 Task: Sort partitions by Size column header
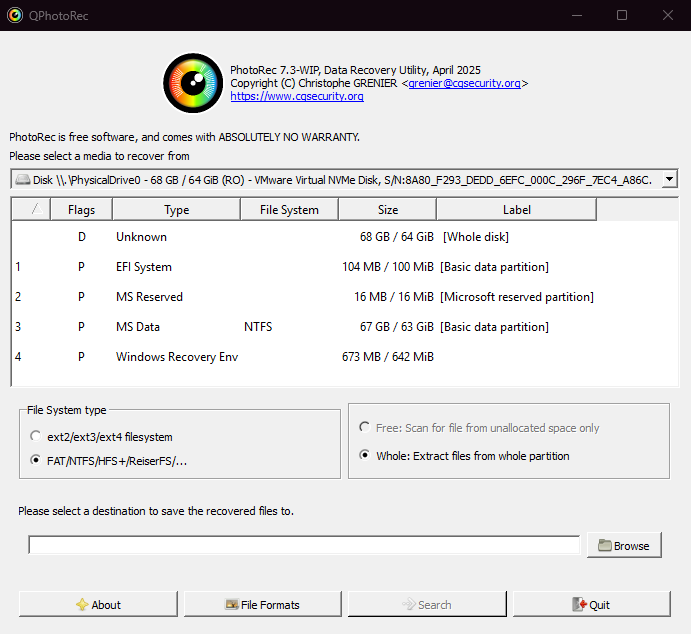[387, 210]
